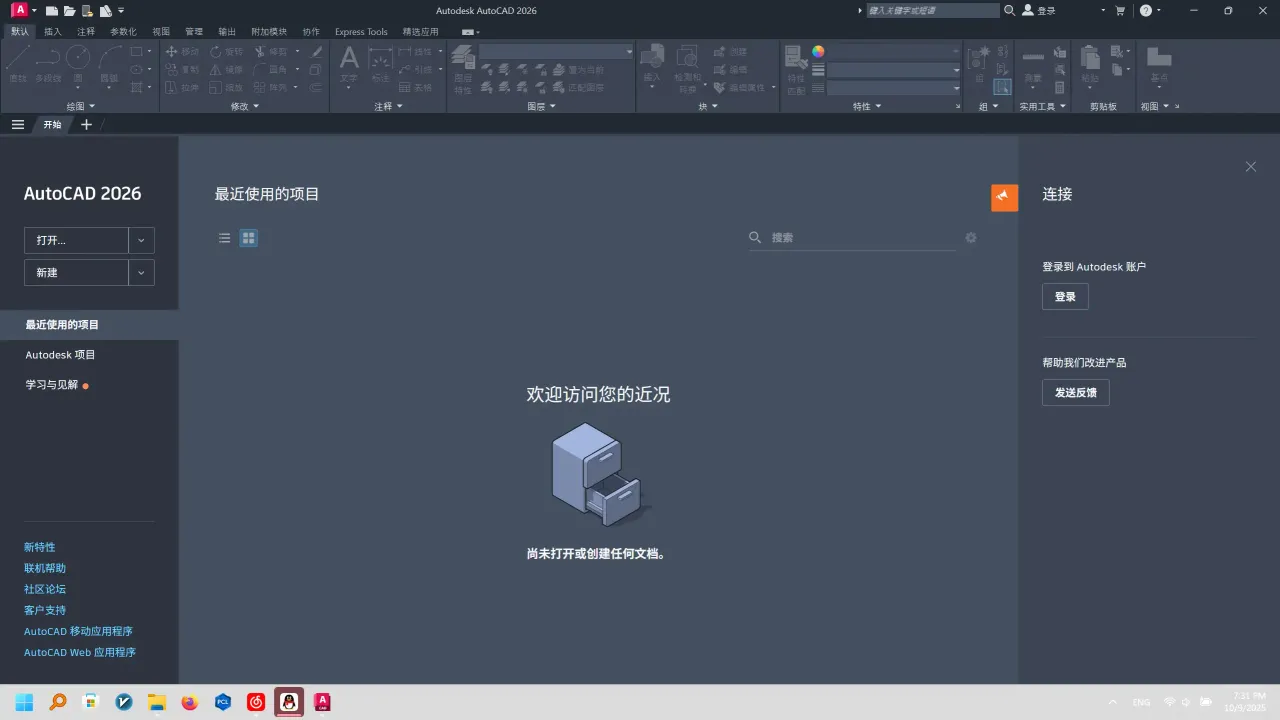Expand the 修改 (Modify) panel
The width and height of the screenshot is (1280, 720).
tap(245, 106)
